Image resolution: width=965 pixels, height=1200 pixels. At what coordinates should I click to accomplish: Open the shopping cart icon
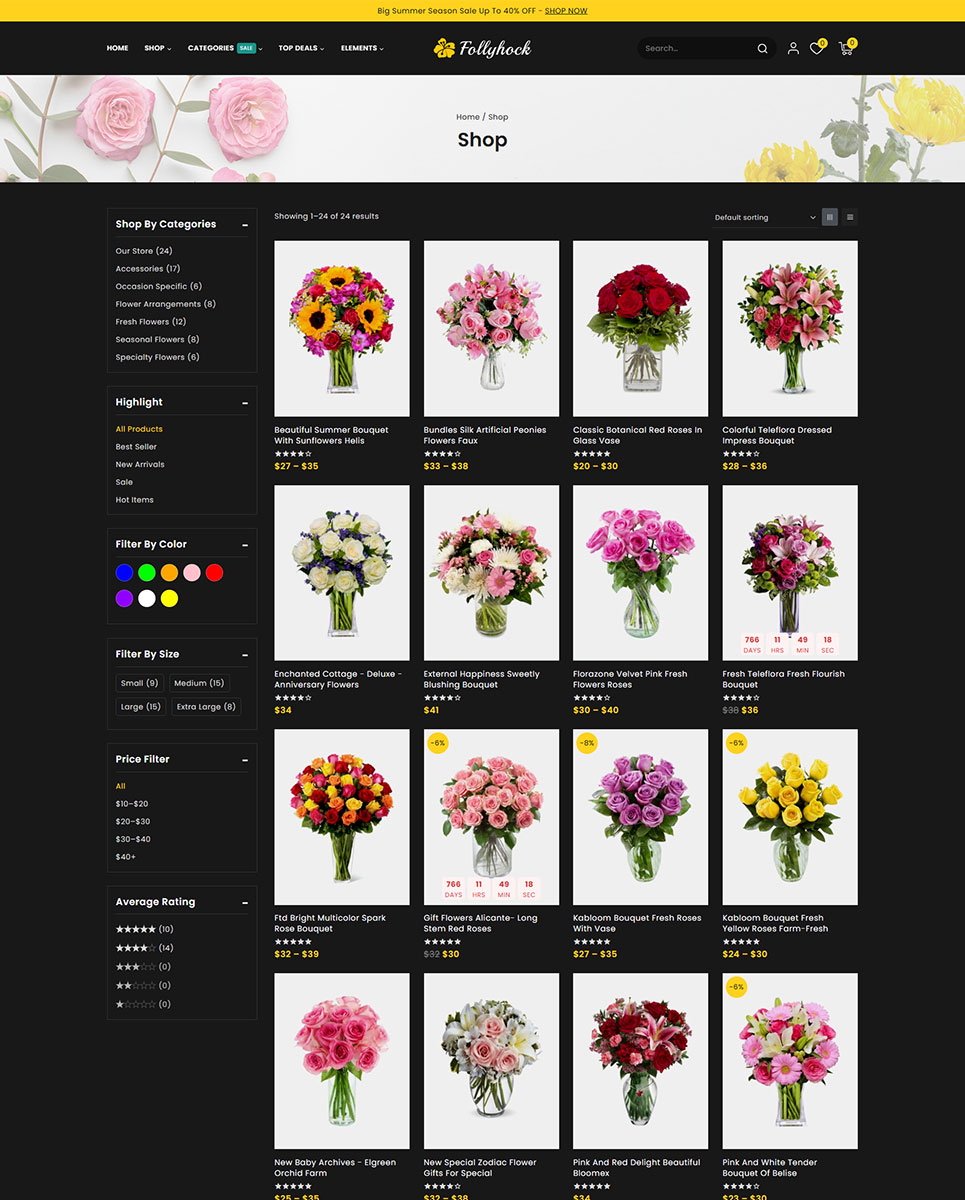[x=846, y=48]
